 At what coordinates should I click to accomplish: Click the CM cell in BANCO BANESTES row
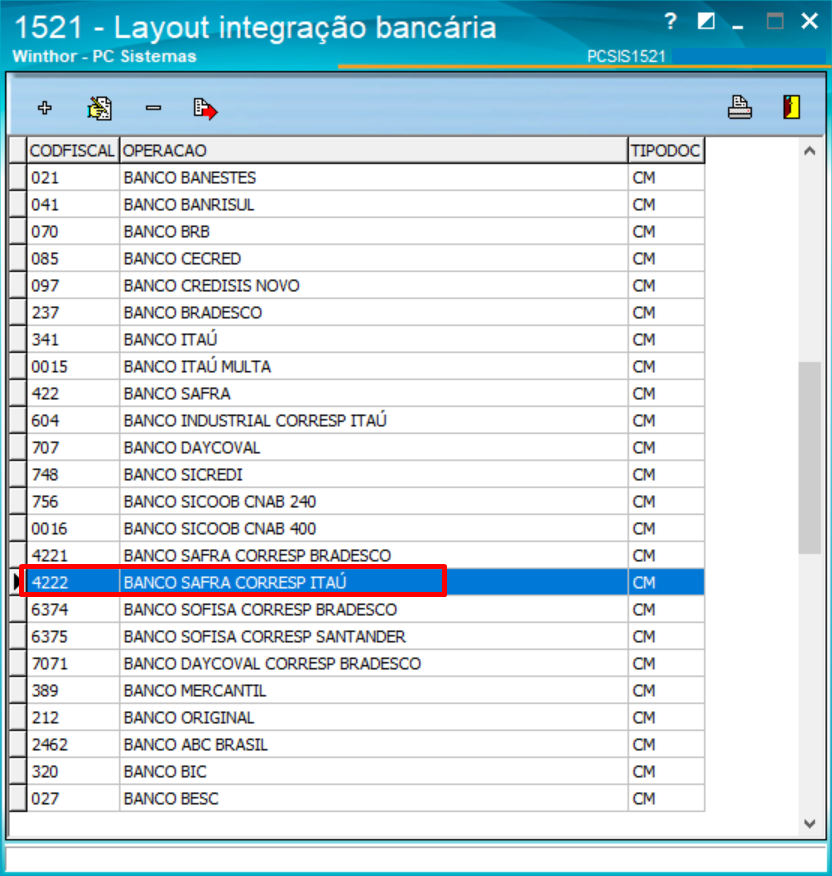(666, 178)
